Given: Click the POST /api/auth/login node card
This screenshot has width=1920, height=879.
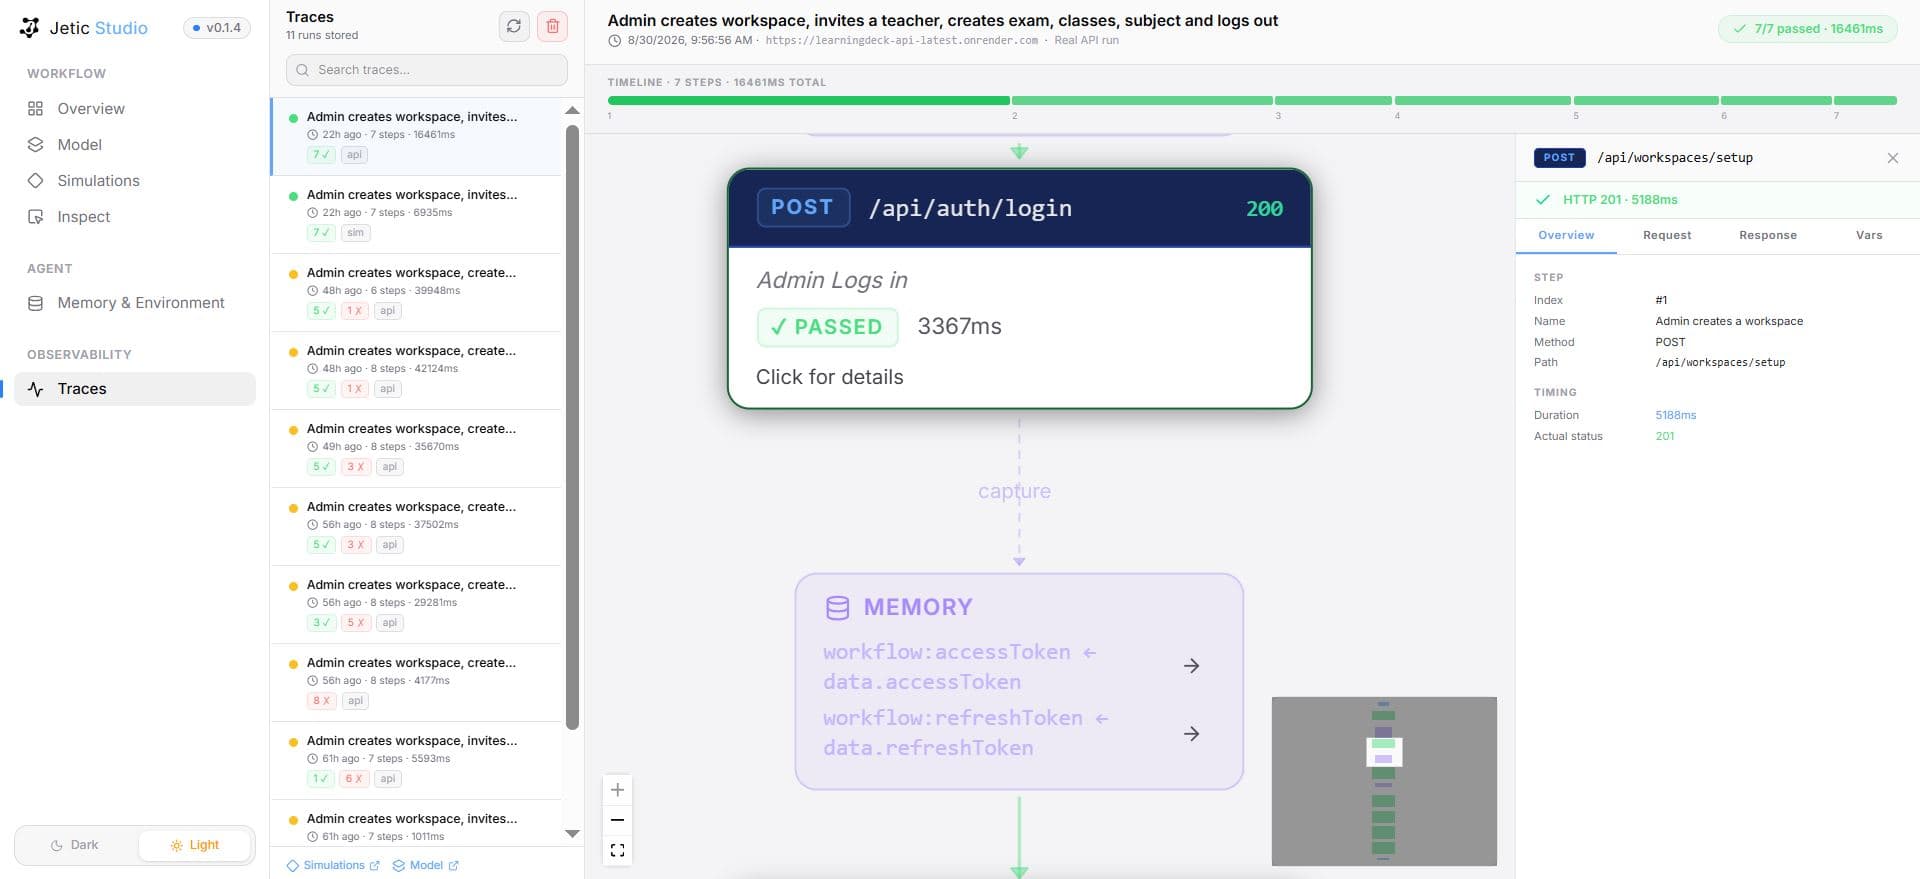Looking at the screenshot, I should [x=1019, y=288].
